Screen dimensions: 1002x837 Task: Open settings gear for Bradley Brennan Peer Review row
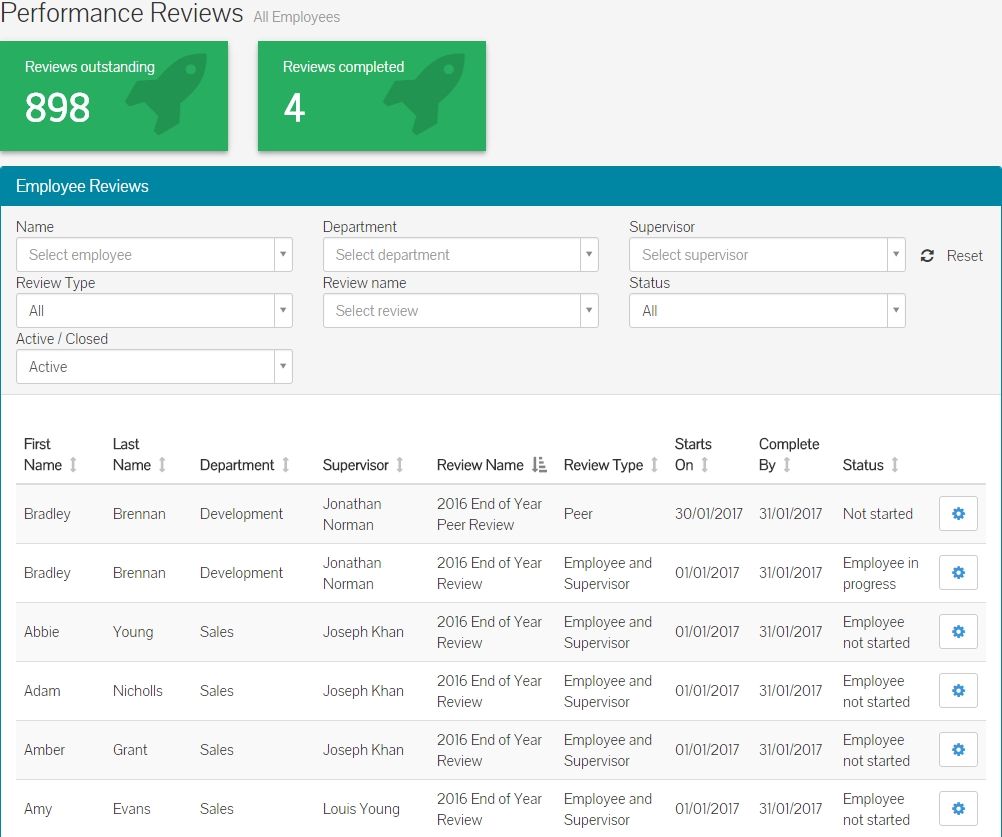[x=958, y=514]
